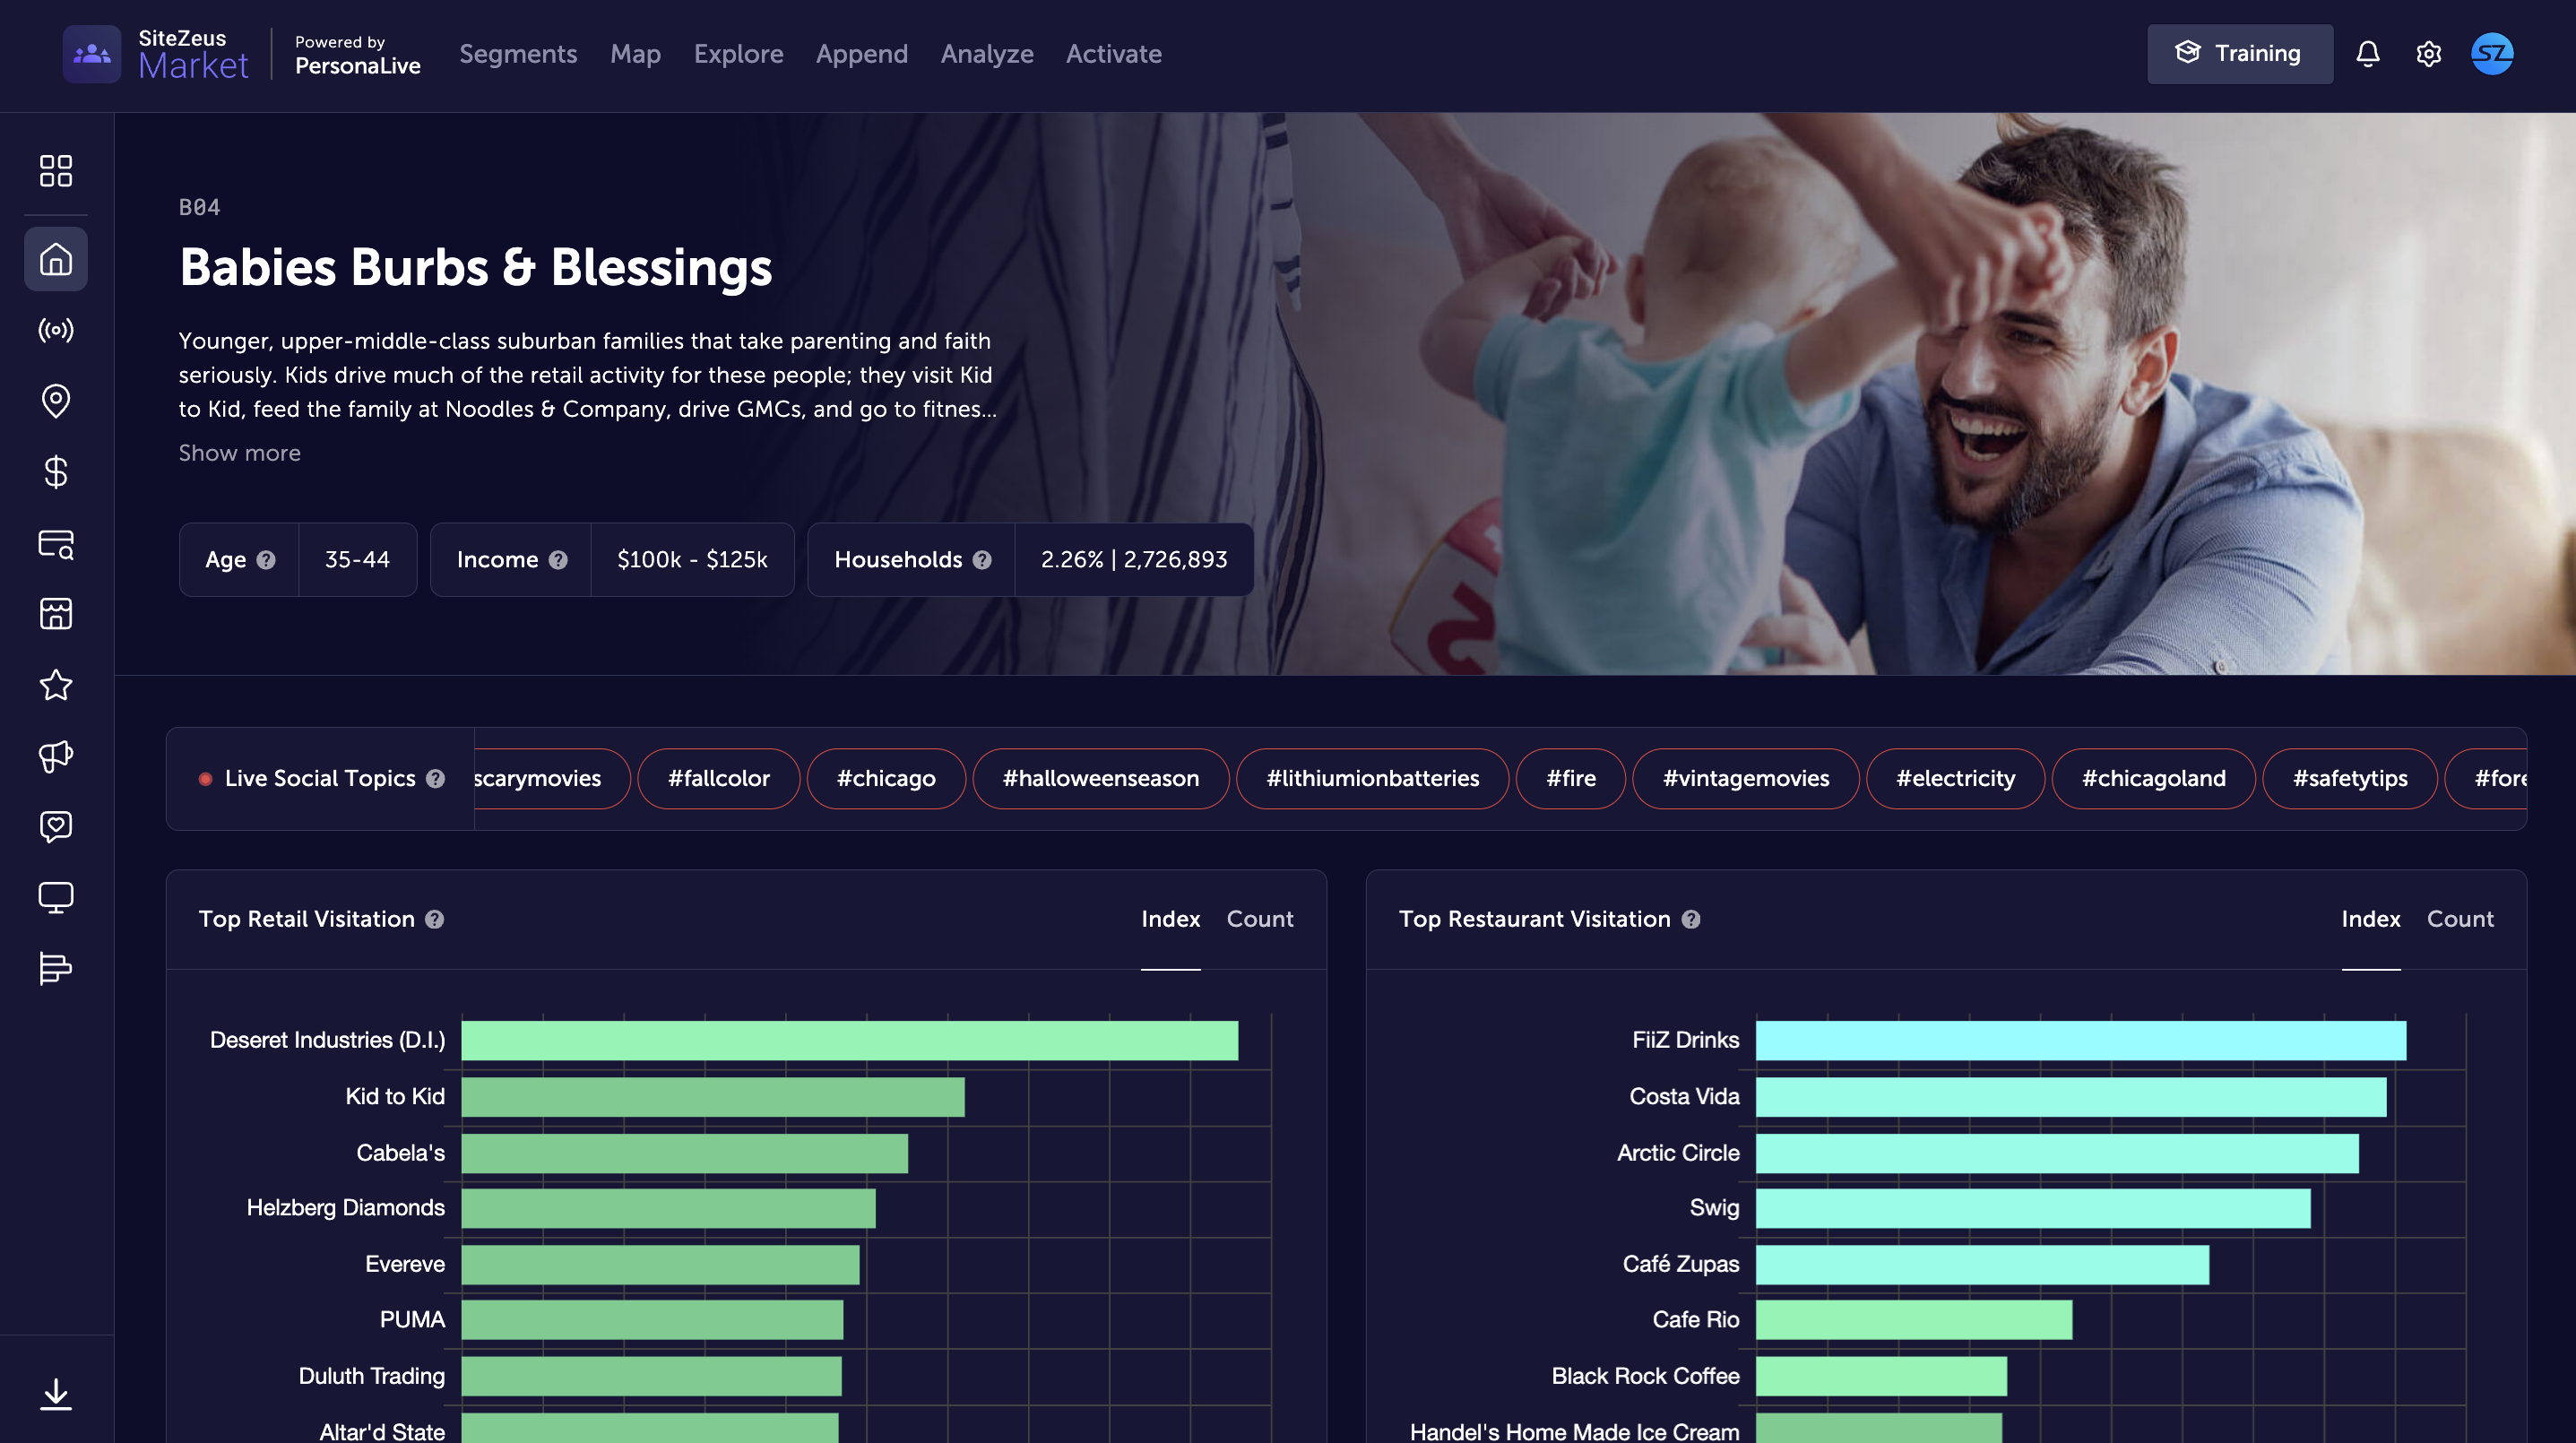The width and height of the screenshot is (2576, 1443).
Task: Open the dashboard grid icon in the sidebar
Action: [x=56, y=171]
